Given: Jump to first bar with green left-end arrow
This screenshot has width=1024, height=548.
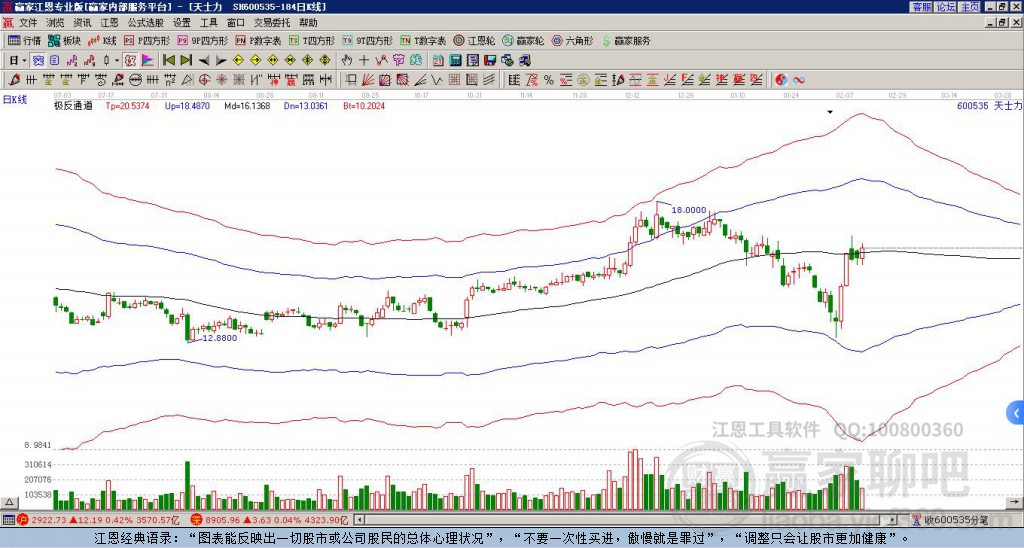Looking at the screenshot, I should [168, 61].
